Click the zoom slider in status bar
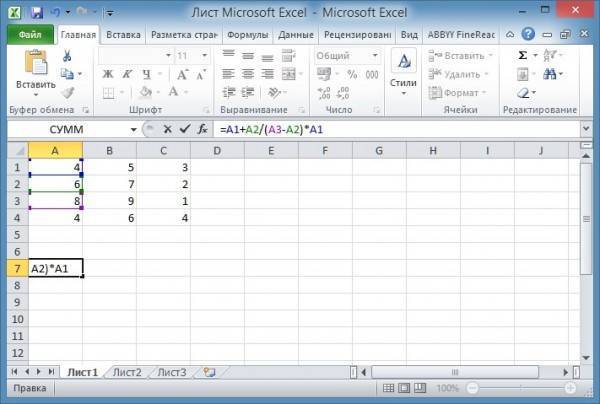The height and width of the screenshot is (404, 600). pos(517,388)
